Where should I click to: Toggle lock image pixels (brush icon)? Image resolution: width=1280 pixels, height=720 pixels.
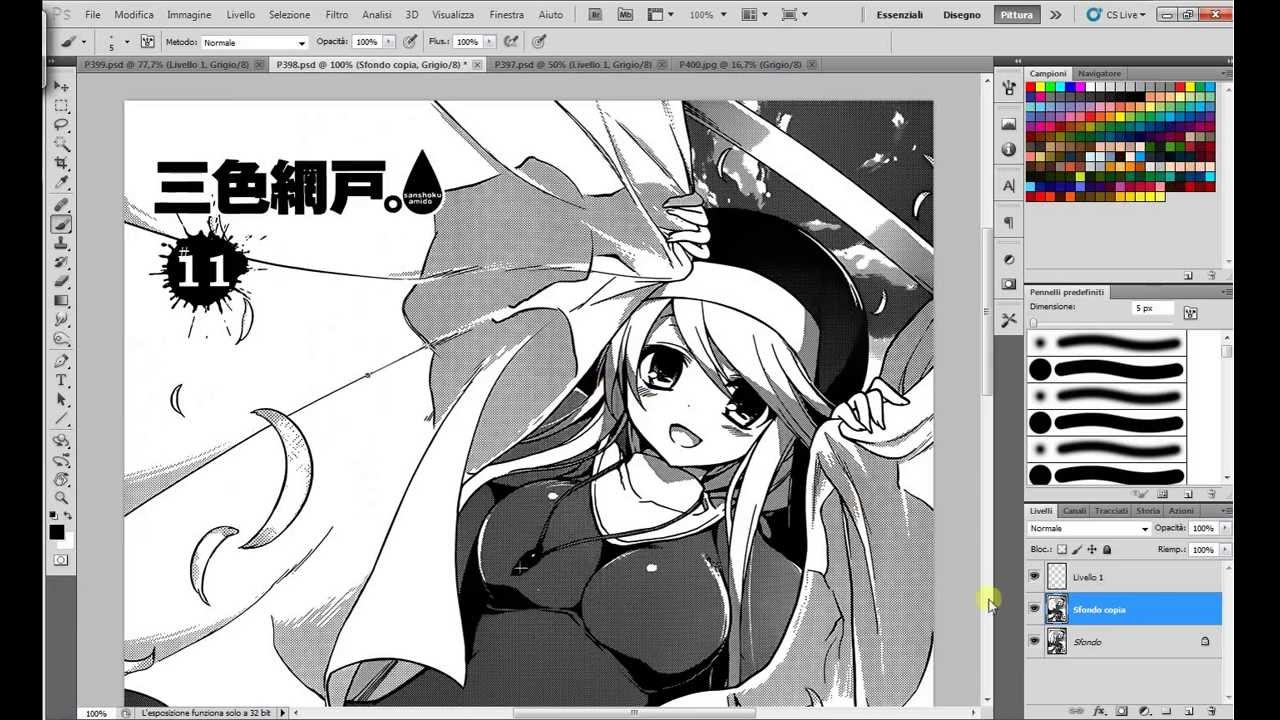point(1077,549)
